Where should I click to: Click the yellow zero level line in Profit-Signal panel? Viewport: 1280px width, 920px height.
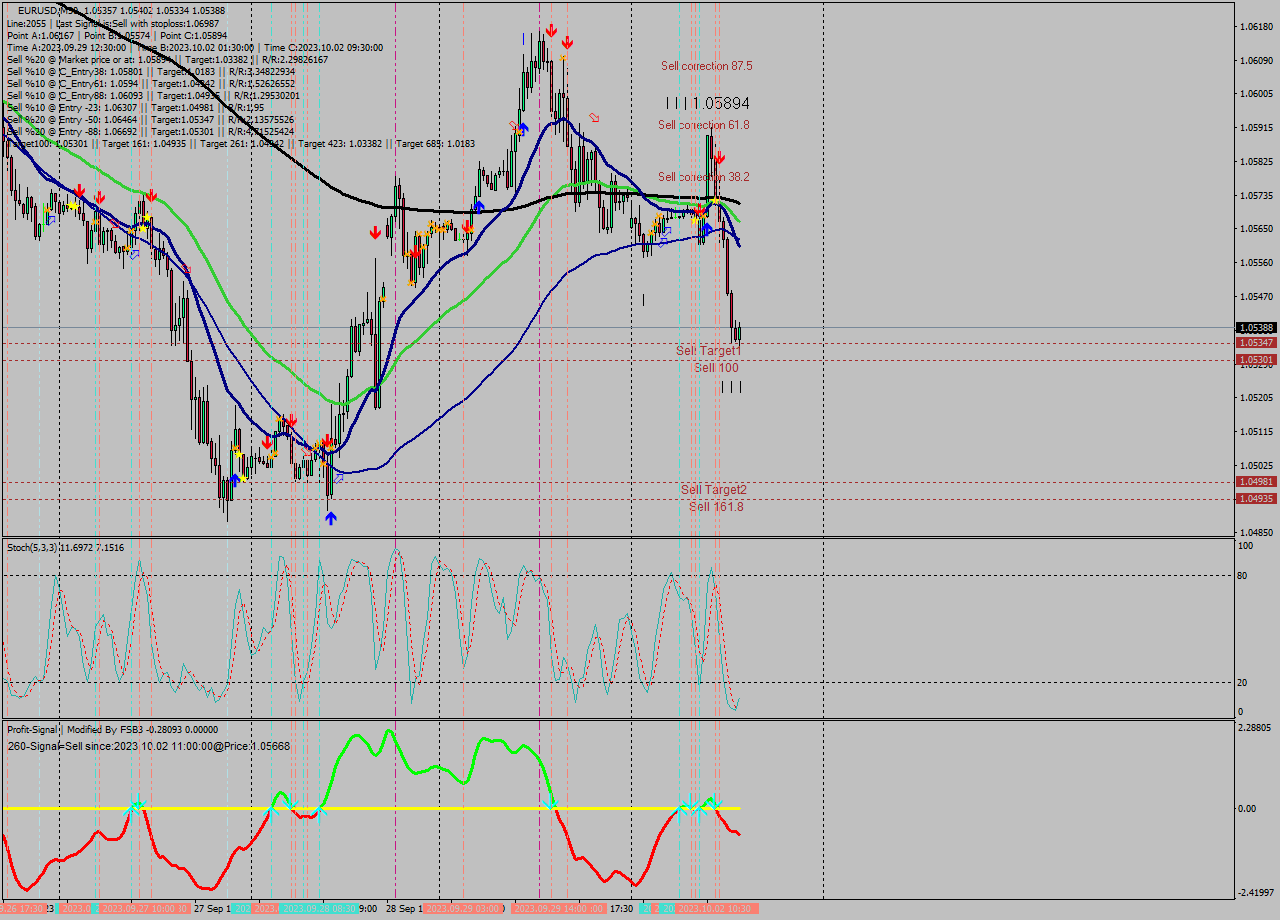pyautogui.click(x=400, y=805)
